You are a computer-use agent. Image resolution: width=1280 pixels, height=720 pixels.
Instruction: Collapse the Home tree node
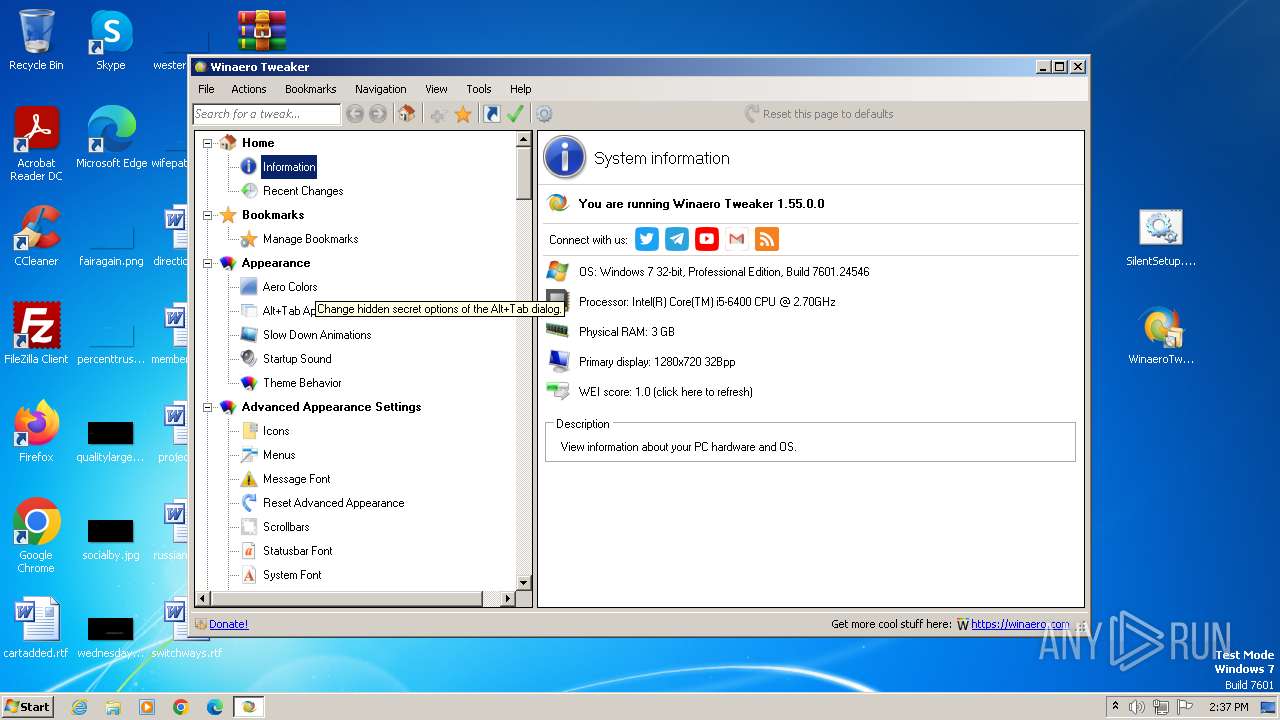pos(208,143)
